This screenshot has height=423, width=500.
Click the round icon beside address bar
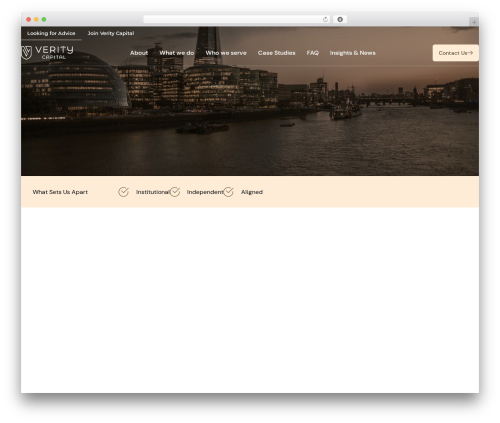click(x=340, y=19)
